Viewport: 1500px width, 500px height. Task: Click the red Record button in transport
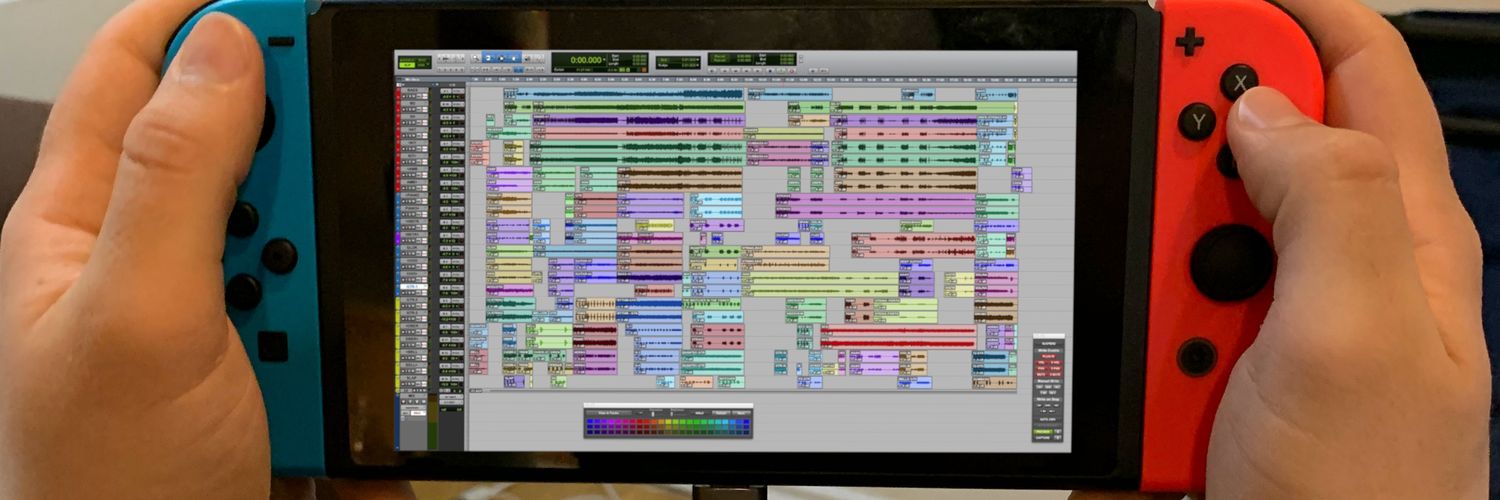[x=792, y=71]
